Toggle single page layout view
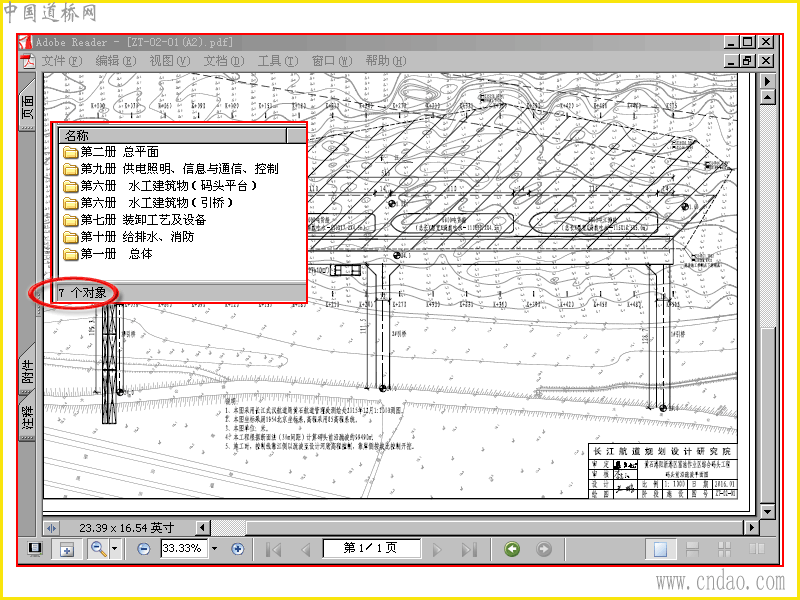 660,549
